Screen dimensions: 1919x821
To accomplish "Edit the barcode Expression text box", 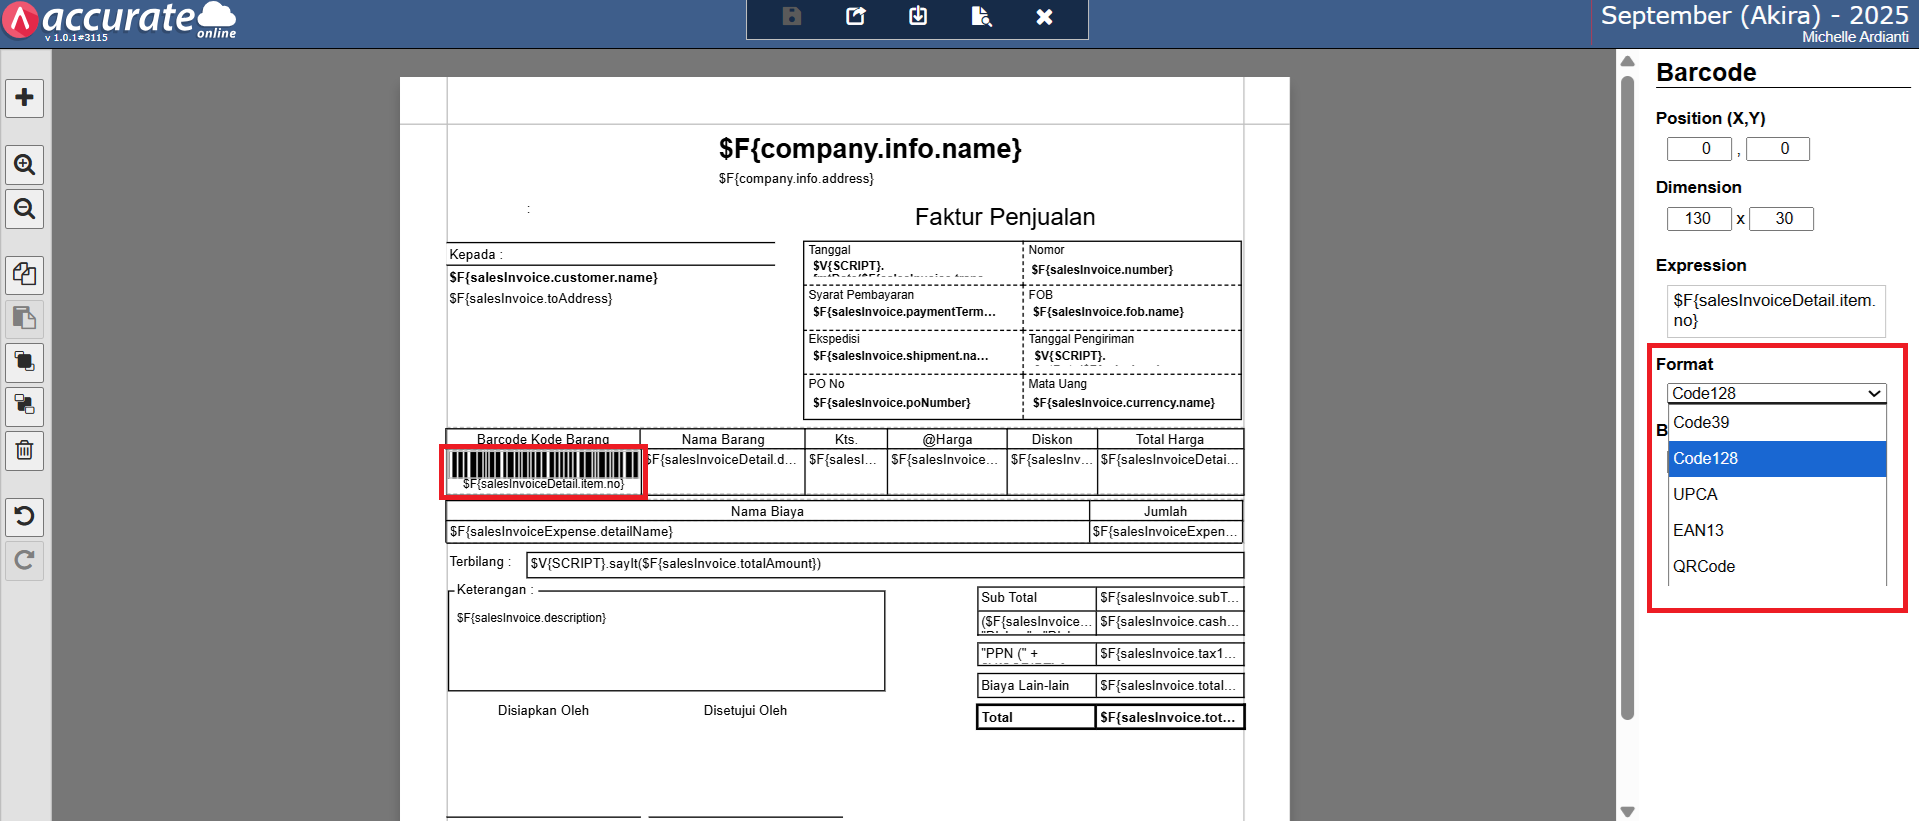I will click(x=1775, y=311).
